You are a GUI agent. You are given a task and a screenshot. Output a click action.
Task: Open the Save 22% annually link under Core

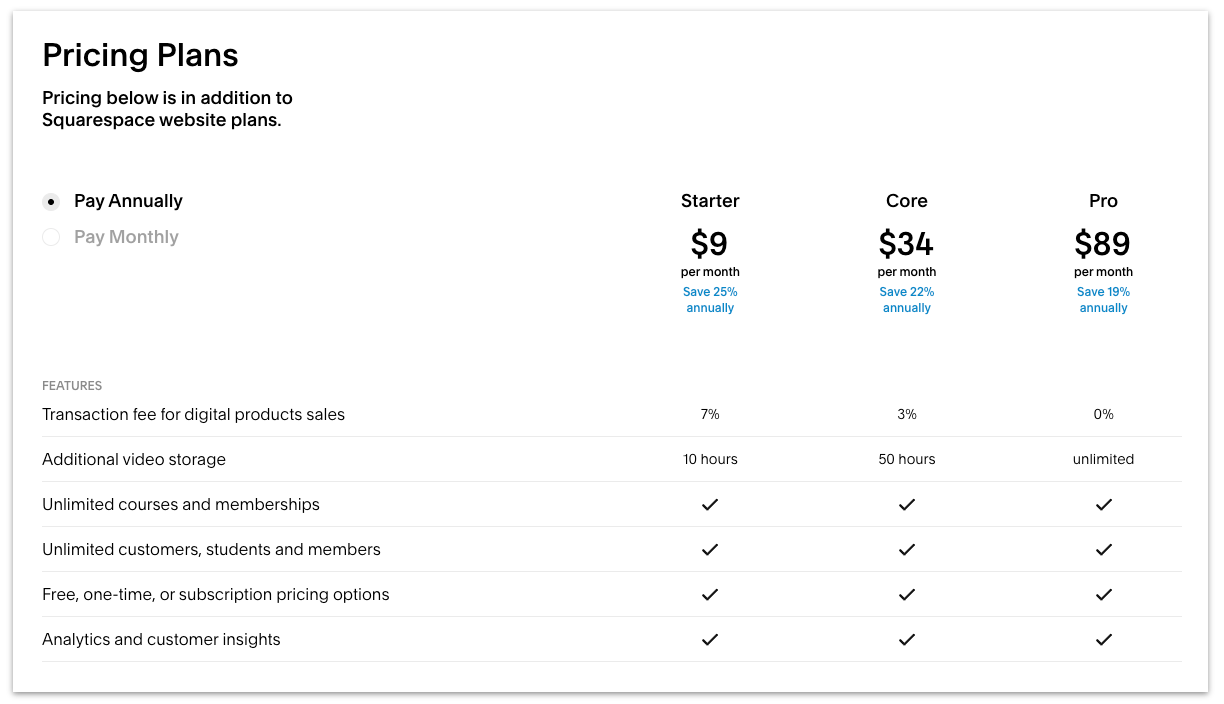point(906,299)
